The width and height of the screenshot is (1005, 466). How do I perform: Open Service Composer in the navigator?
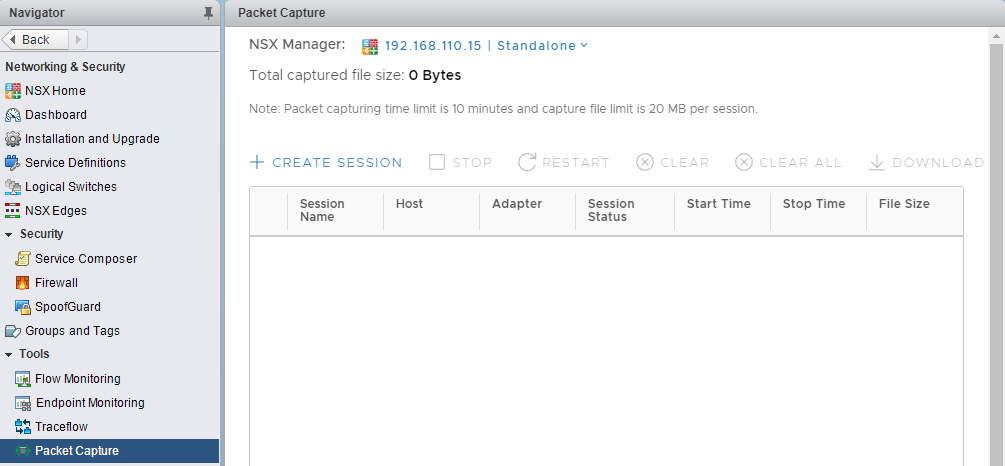(85, 259)
